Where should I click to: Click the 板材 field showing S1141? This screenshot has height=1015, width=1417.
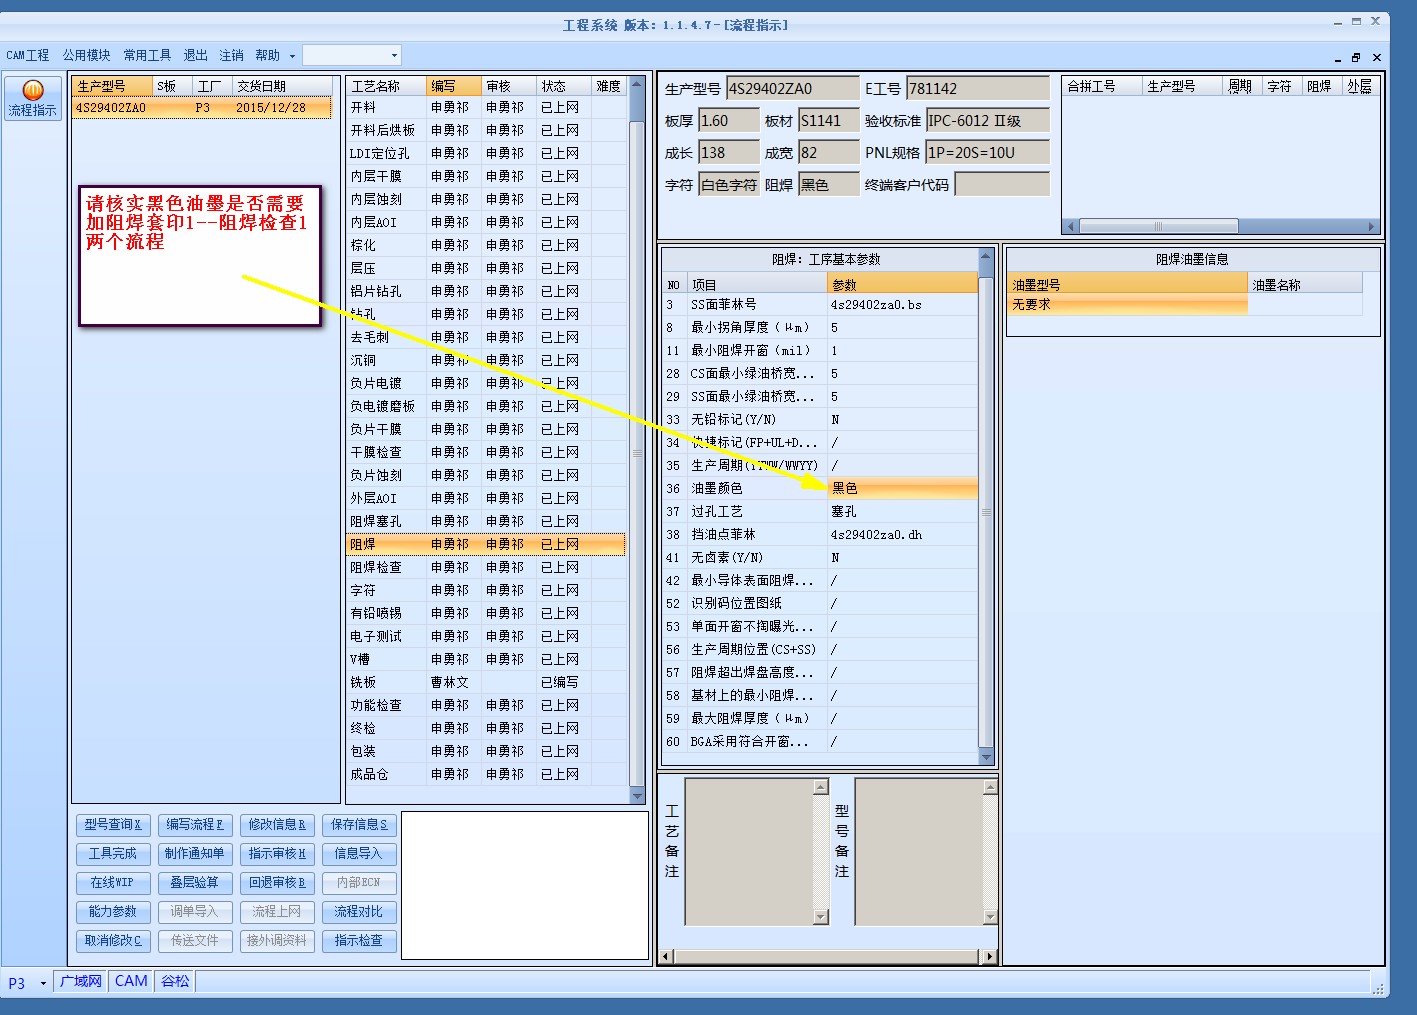[828, 121]
